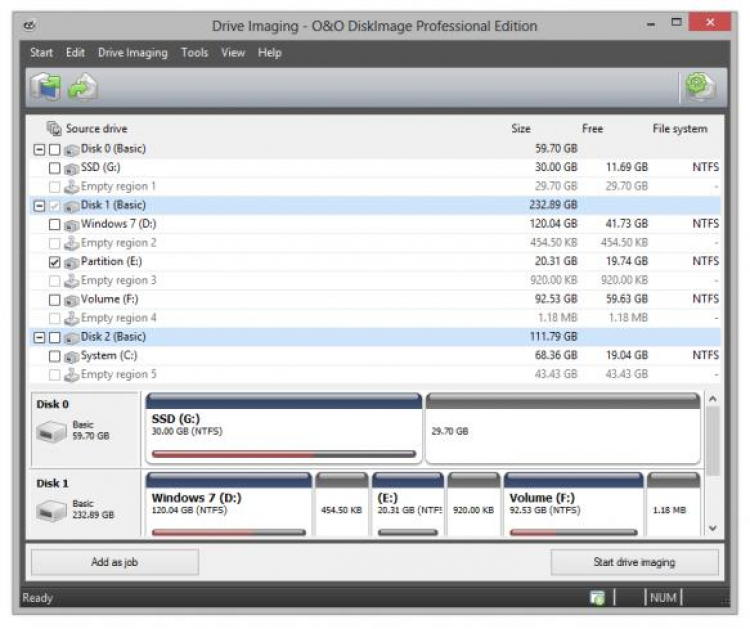Click the Volume (F:) usage bar
This screenshot has height=629, width=750.
574,532
